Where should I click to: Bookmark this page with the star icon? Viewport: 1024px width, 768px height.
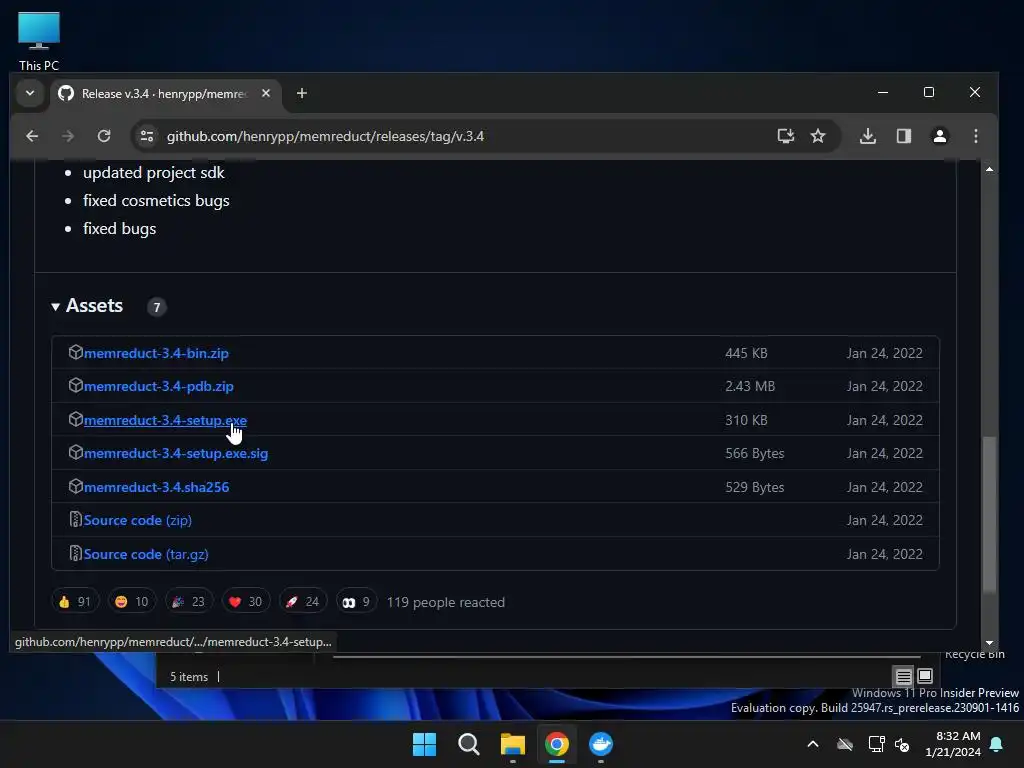coord(818,136)
